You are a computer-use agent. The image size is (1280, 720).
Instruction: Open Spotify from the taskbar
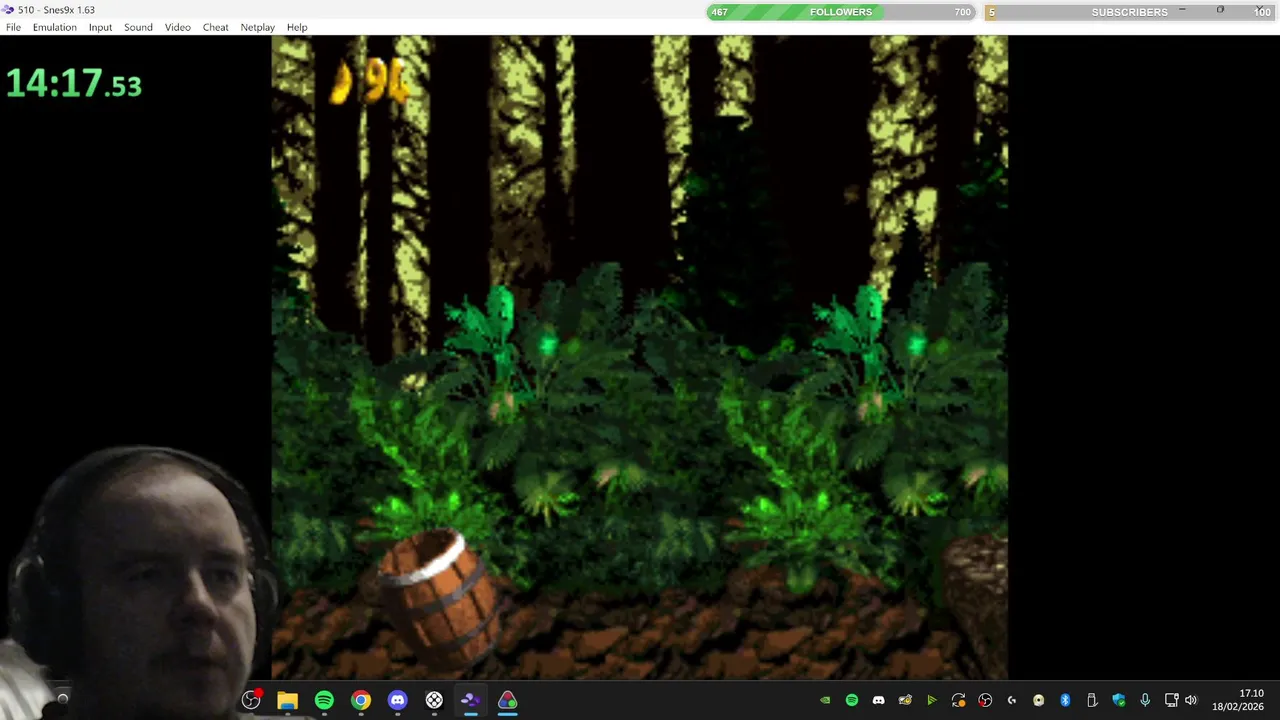[x=324, y=700]
